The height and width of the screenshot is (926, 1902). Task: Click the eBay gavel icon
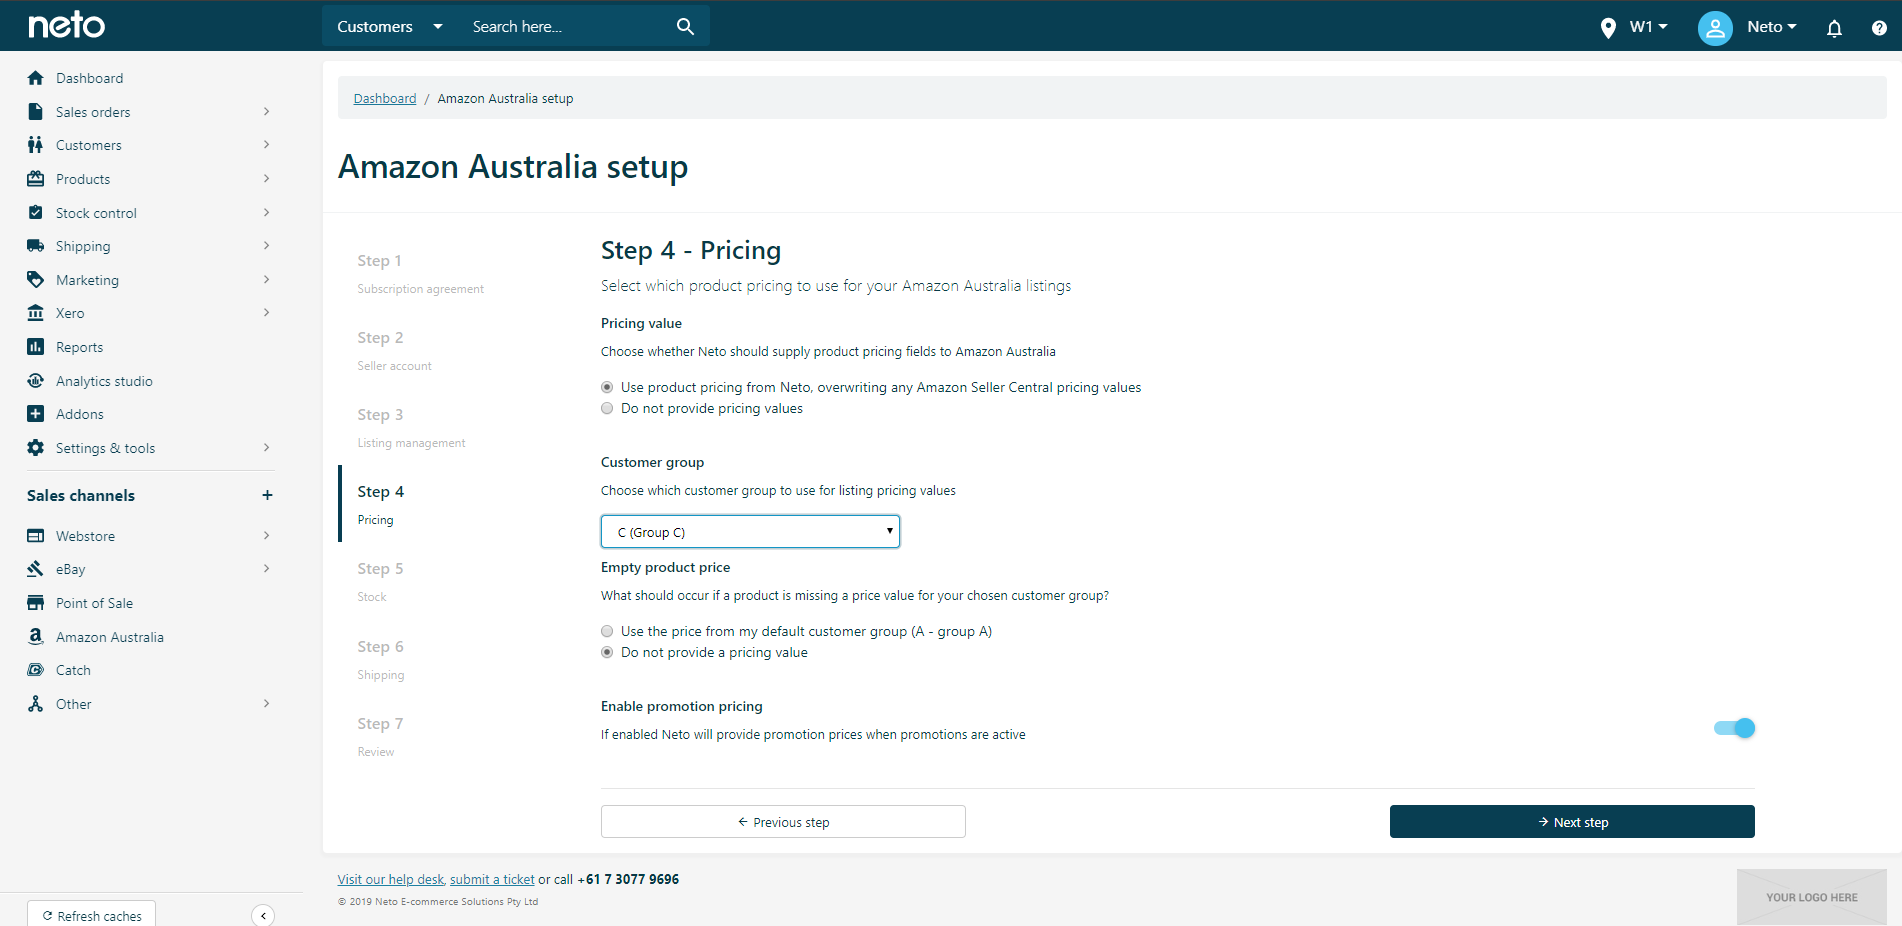pos(36,569)
